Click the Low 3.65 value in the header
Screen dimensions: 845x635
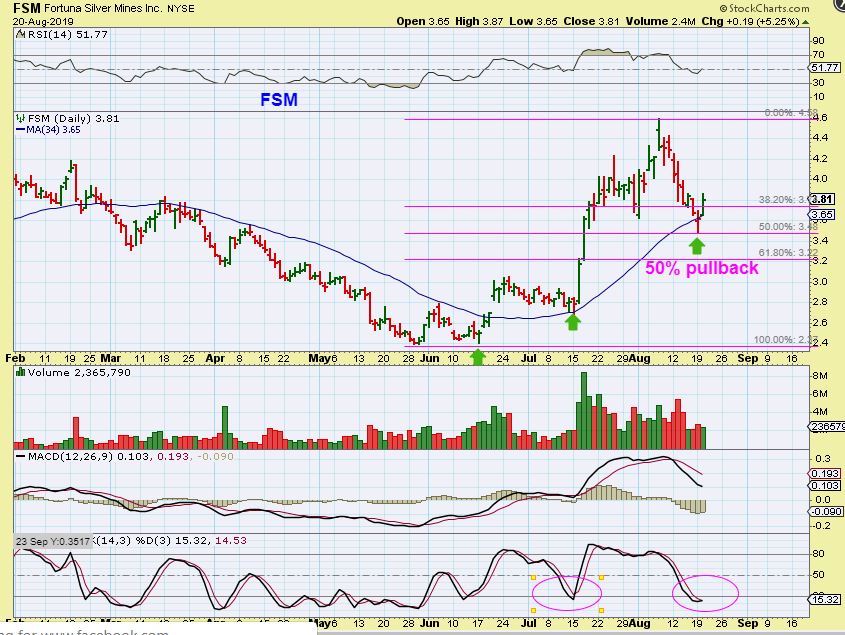tap(534, 22)
